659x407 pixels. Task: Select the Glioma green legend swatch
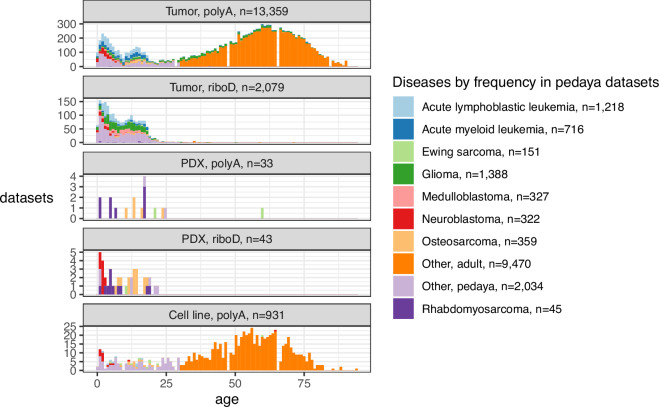[403, 174]
